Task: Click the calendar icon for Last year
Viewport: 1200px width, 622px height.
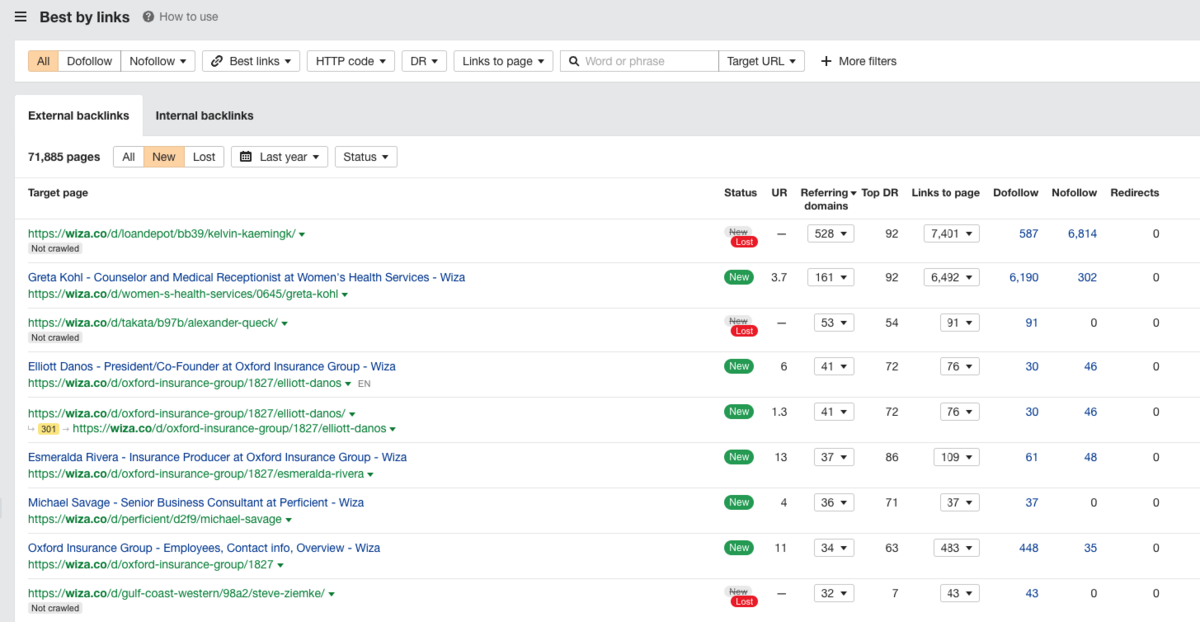Action: [246, 157]
